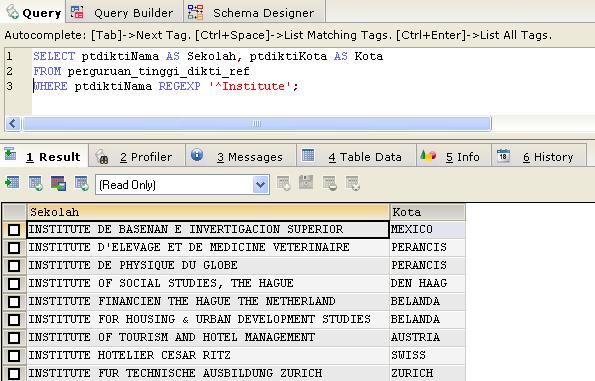The height and width of the screenshot is (381, 595).
Task: Select cell INSTITUTE DE PHYSIQUE DU GLOBE
Action: (208, 266)
